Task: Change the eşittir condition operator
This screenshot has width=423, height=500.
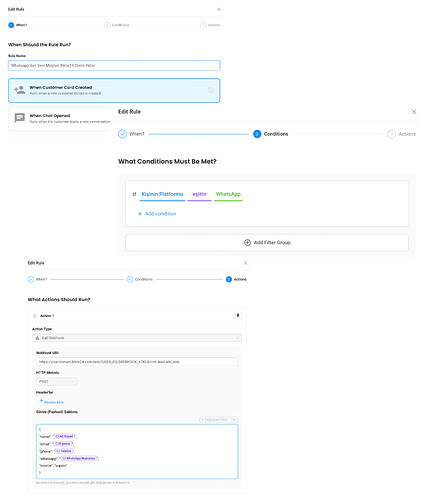Action: [199, 194]
